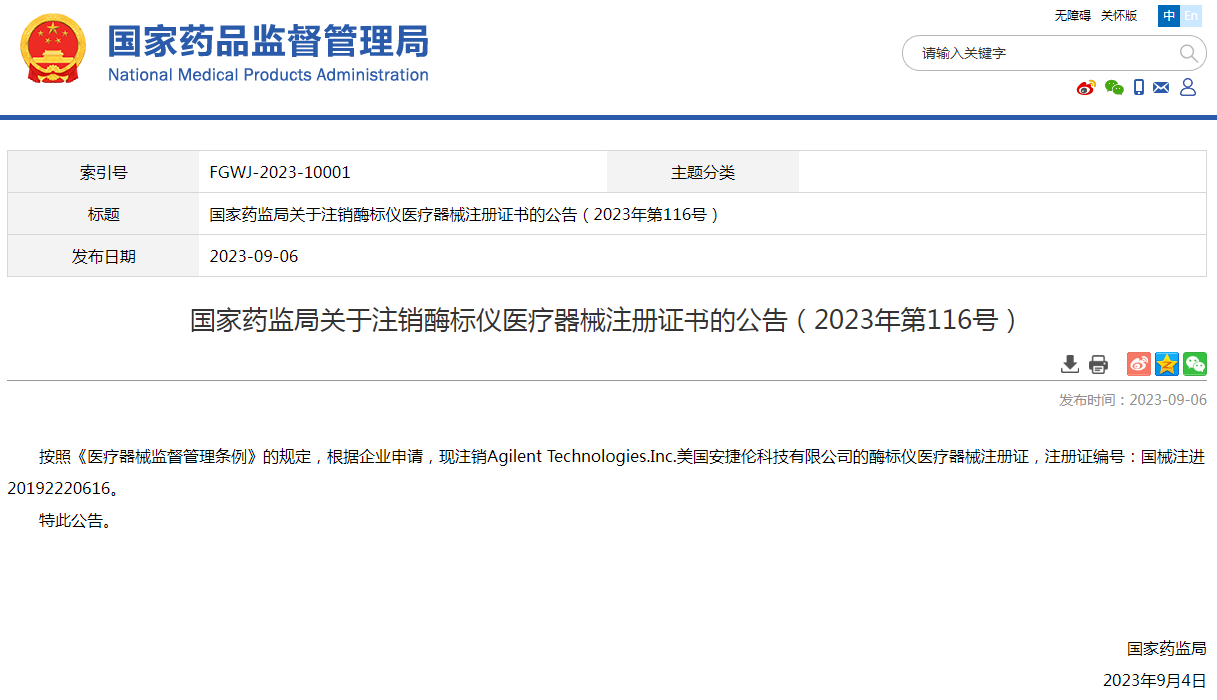1217x700 pixels.
Task: Click the 国家药监局 signature
Action: 1167,648
